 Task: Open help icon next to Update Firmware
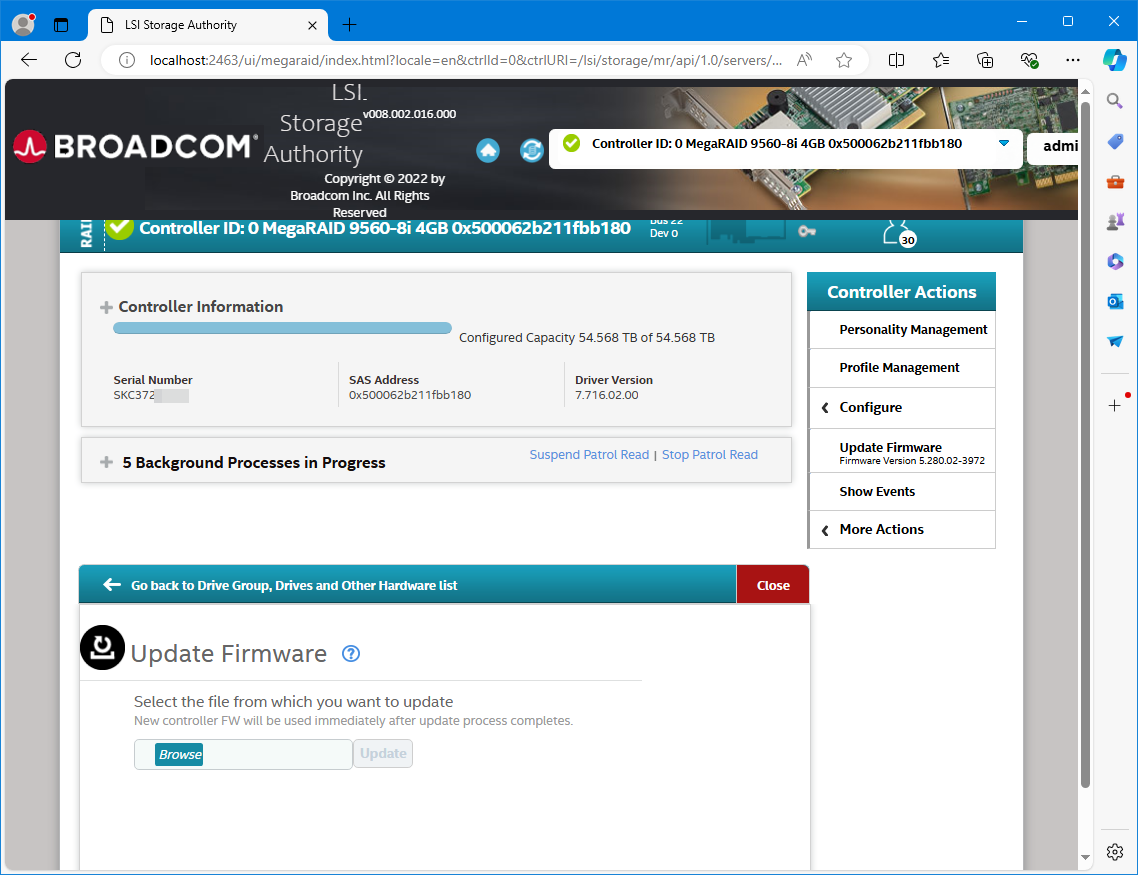(351, 654)
